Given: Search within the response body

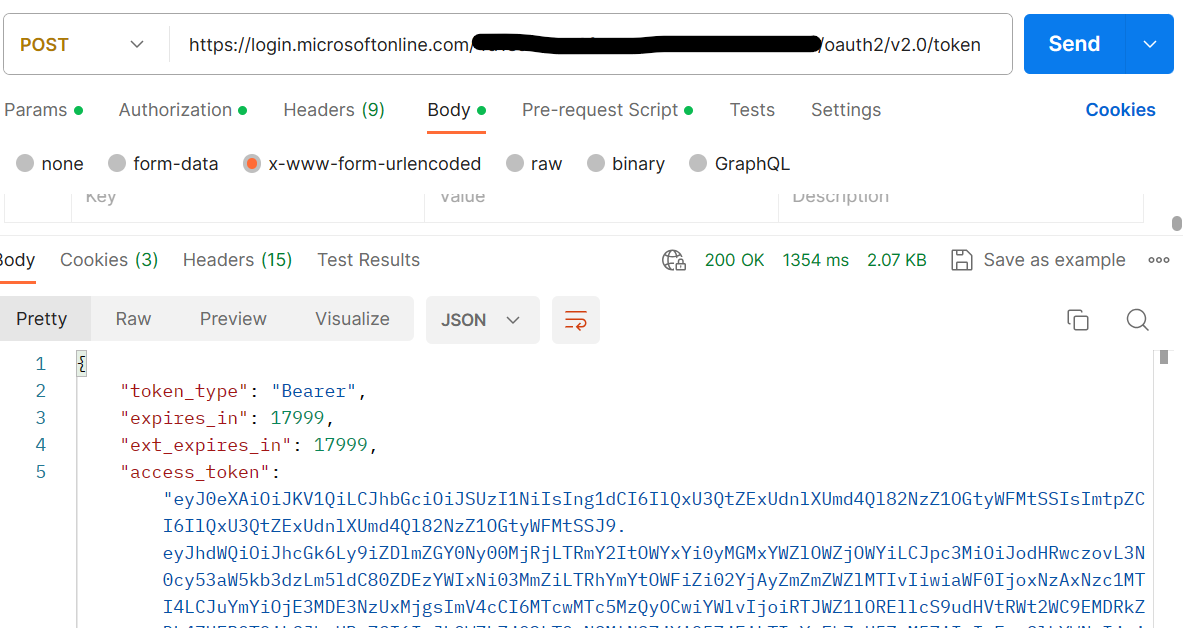Looking at the screenshot, I should tap(1137, 320).
